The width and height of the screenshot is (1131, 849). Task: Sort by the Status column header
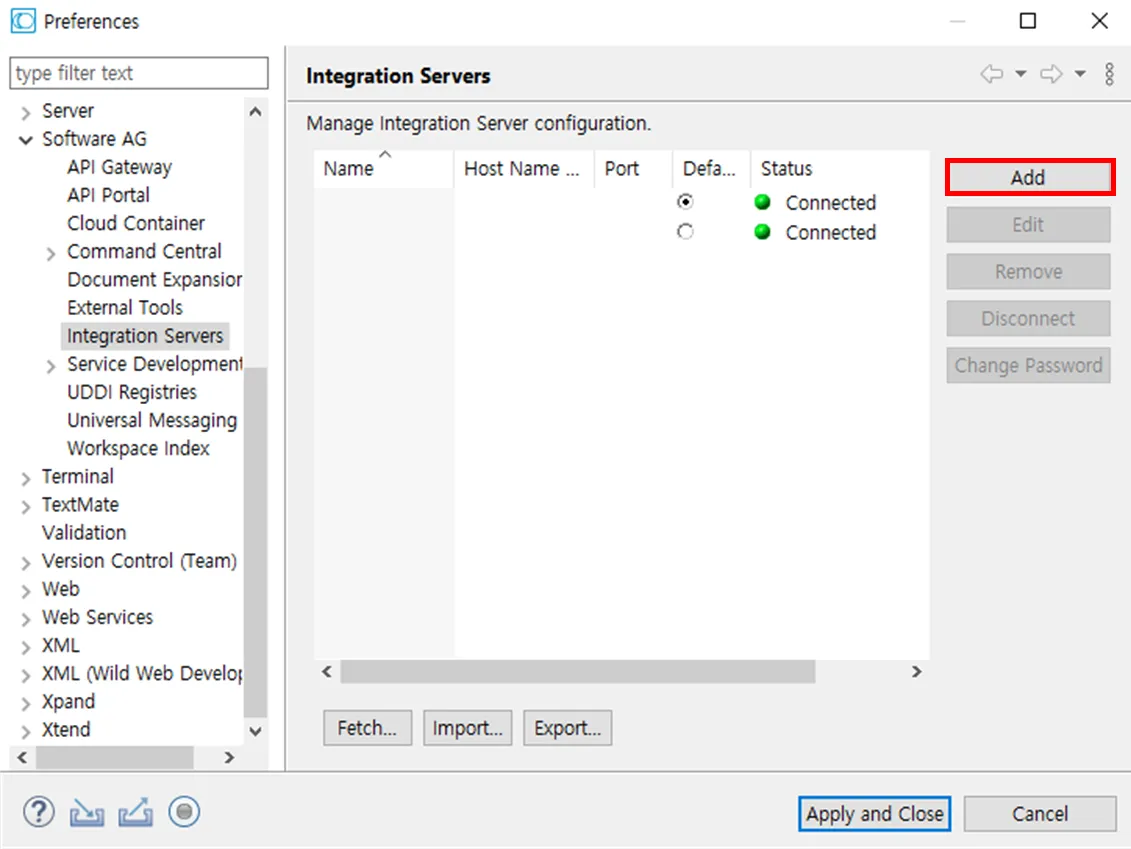840,169
